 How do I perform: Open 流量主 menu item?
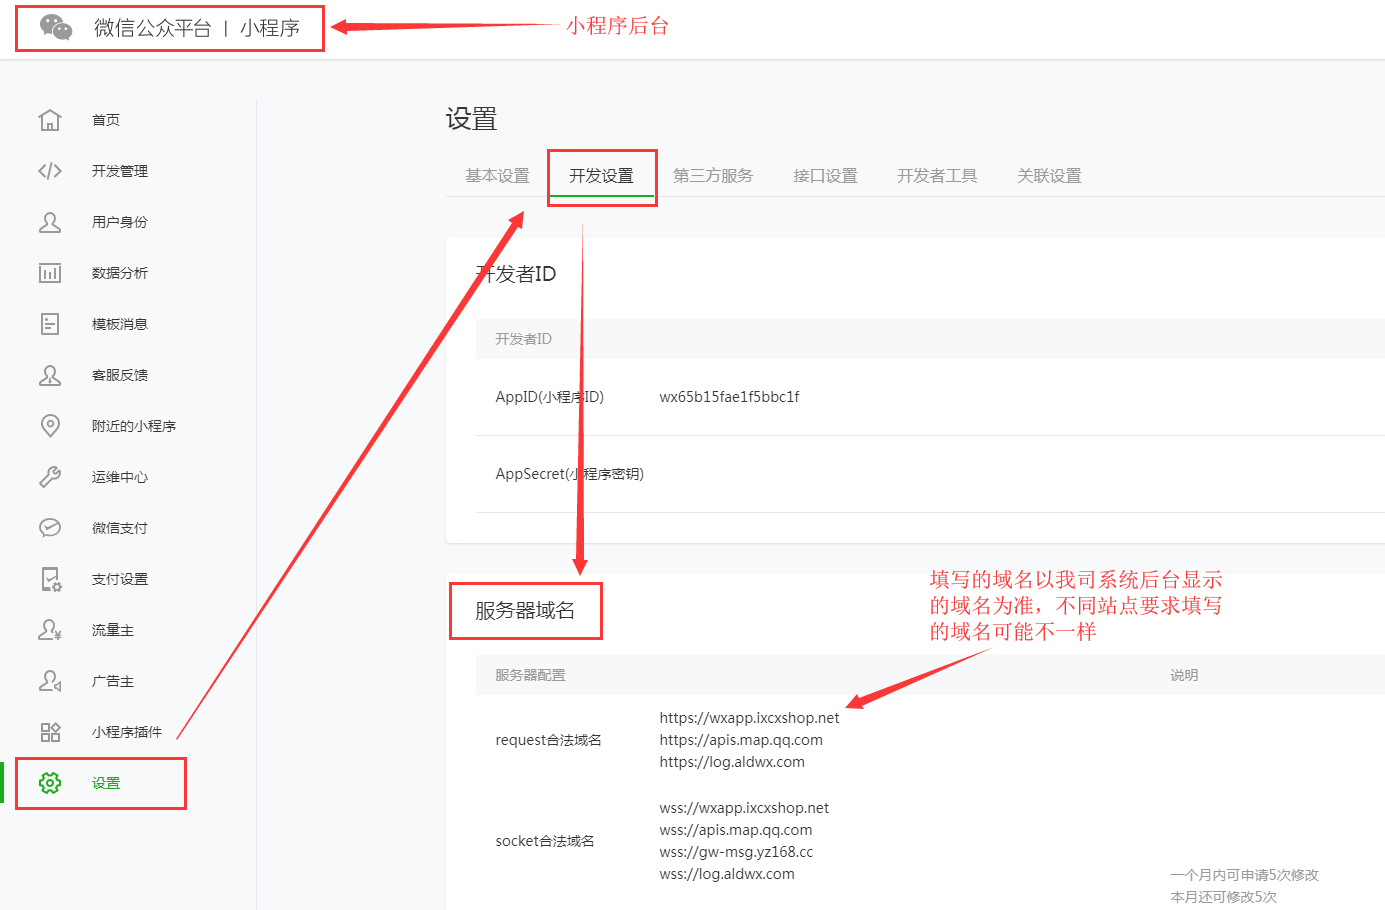point(113,630)
